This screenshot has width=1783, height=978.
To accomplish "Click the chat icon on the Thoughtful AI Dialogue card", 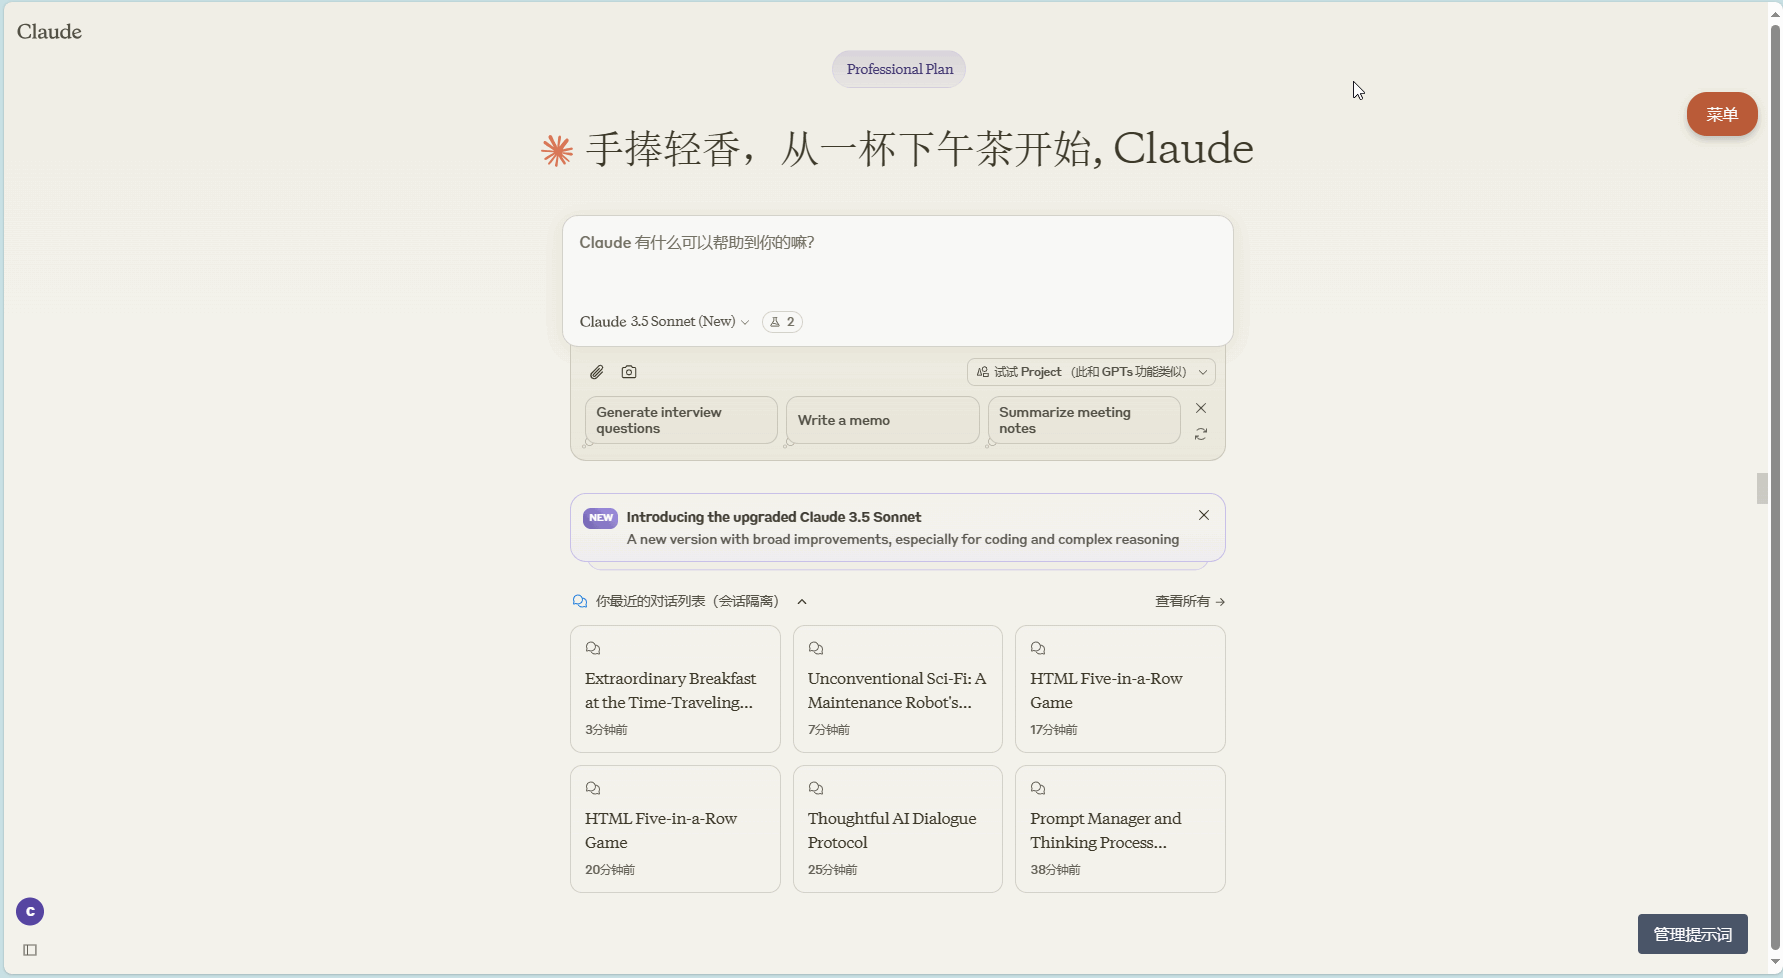I will click(x=816, y=787).
